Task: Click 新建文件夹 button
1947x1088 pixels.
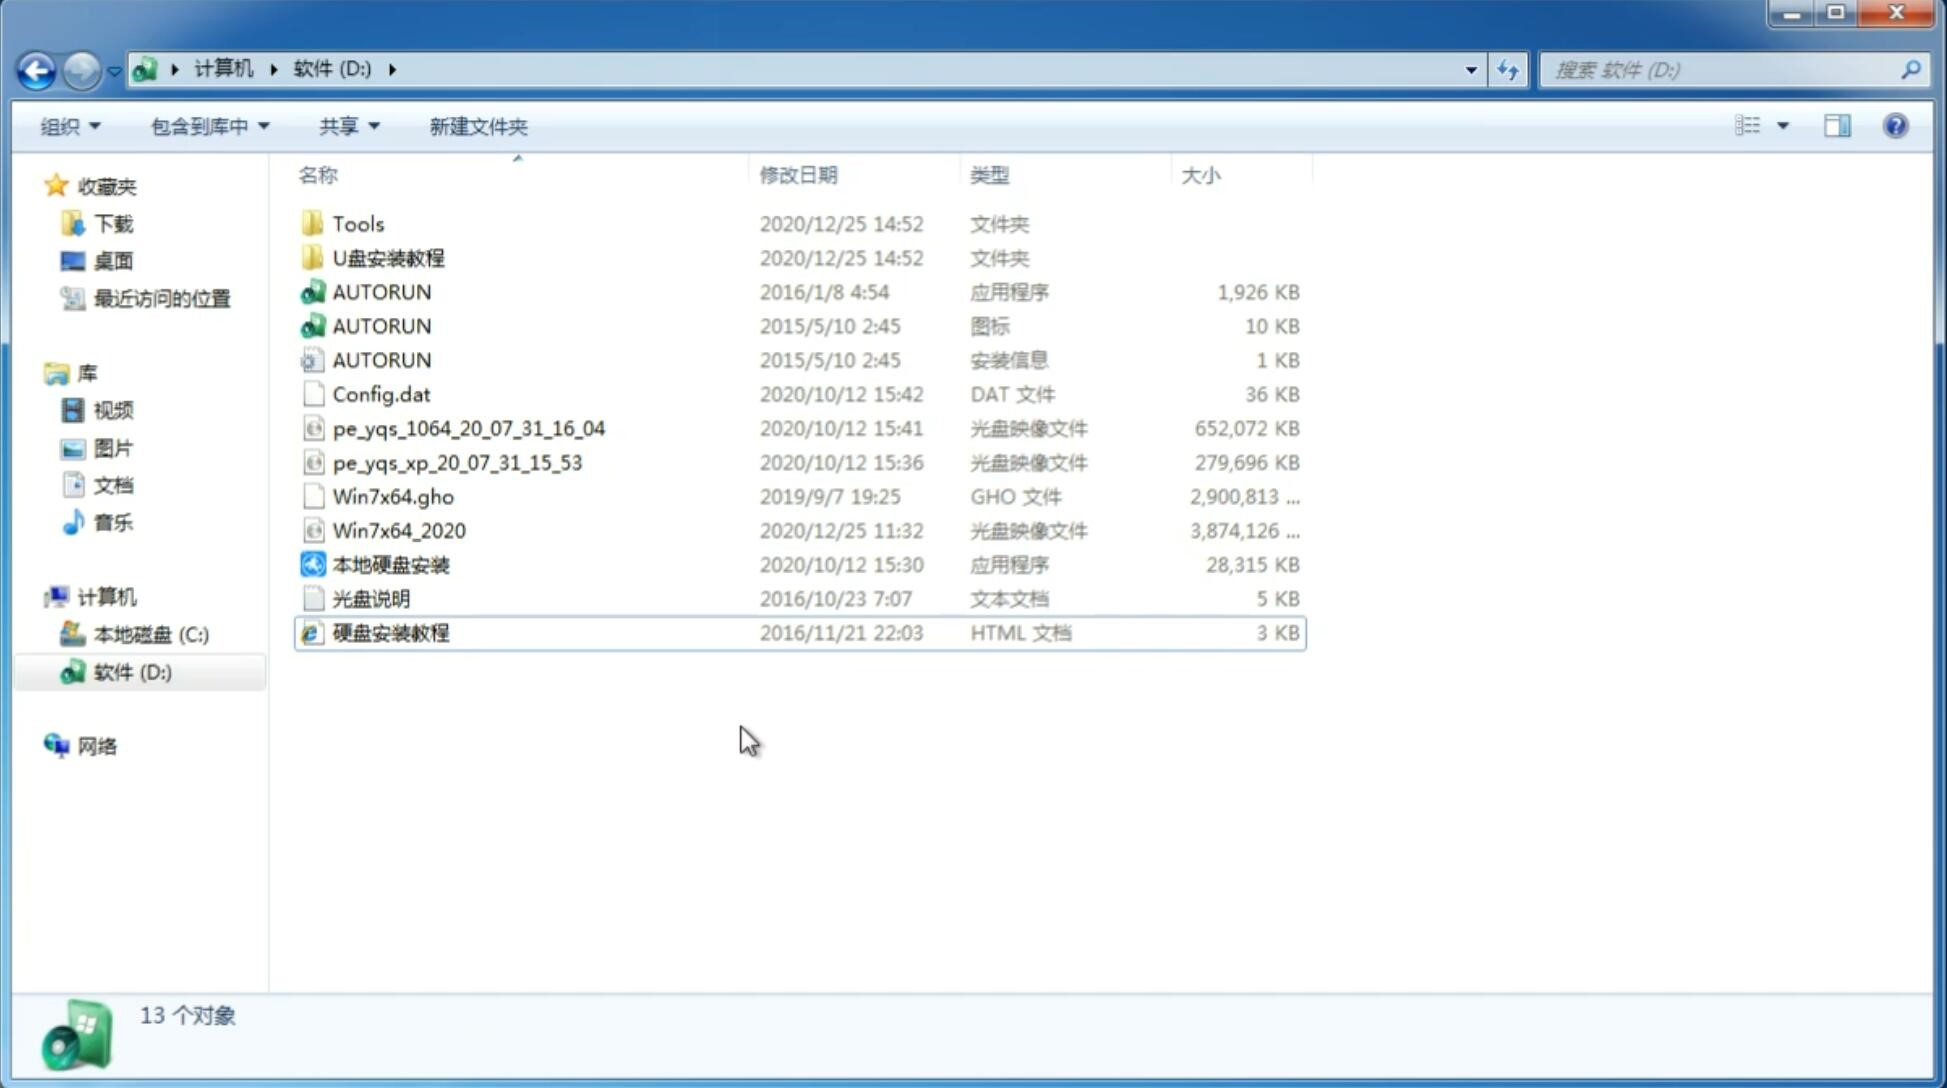Action: (477, 126)
